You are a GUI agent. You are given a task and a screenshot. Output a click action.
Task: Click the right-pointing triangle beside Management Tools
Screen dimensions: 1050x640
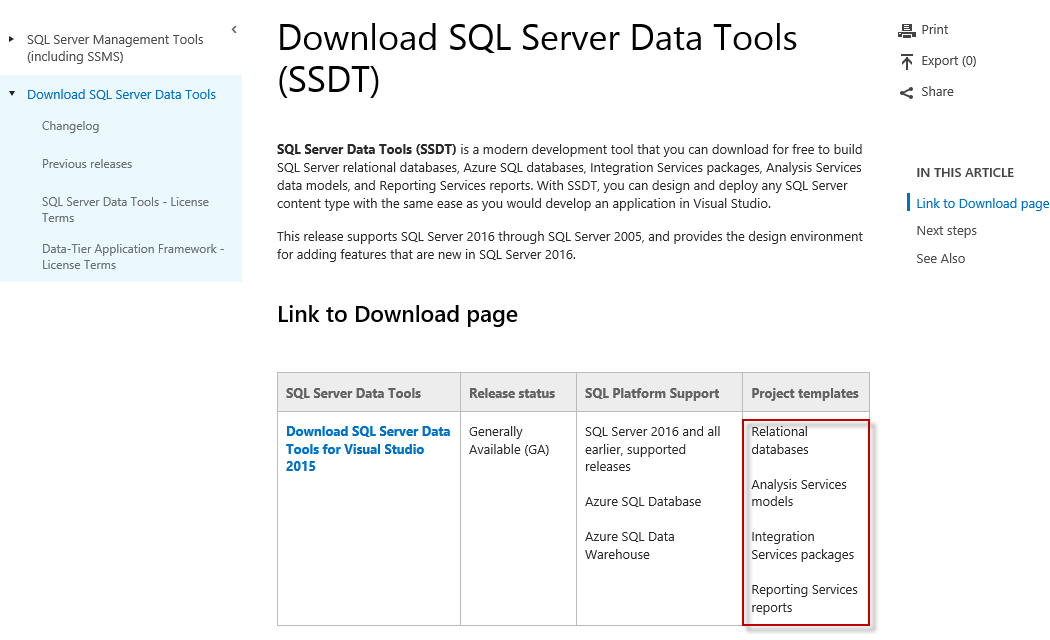coord(12,39)
